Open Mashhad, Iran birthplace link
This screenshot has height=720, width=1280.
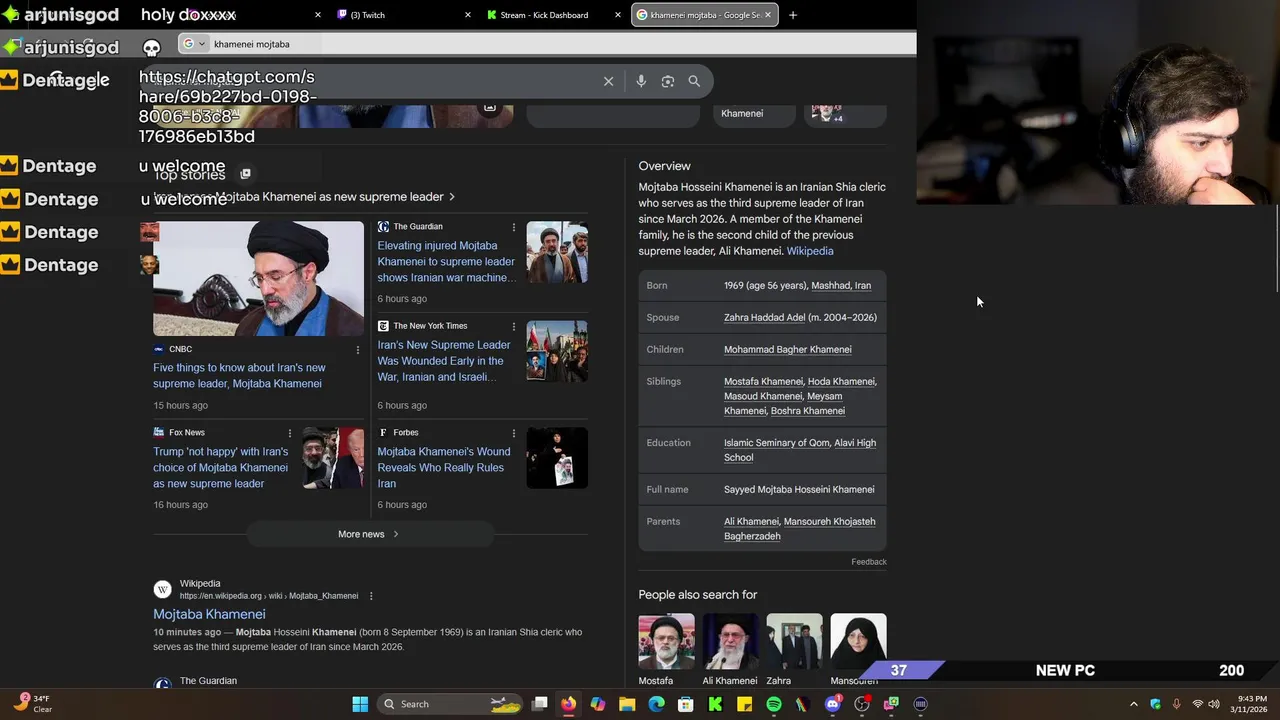pos(841,286)
